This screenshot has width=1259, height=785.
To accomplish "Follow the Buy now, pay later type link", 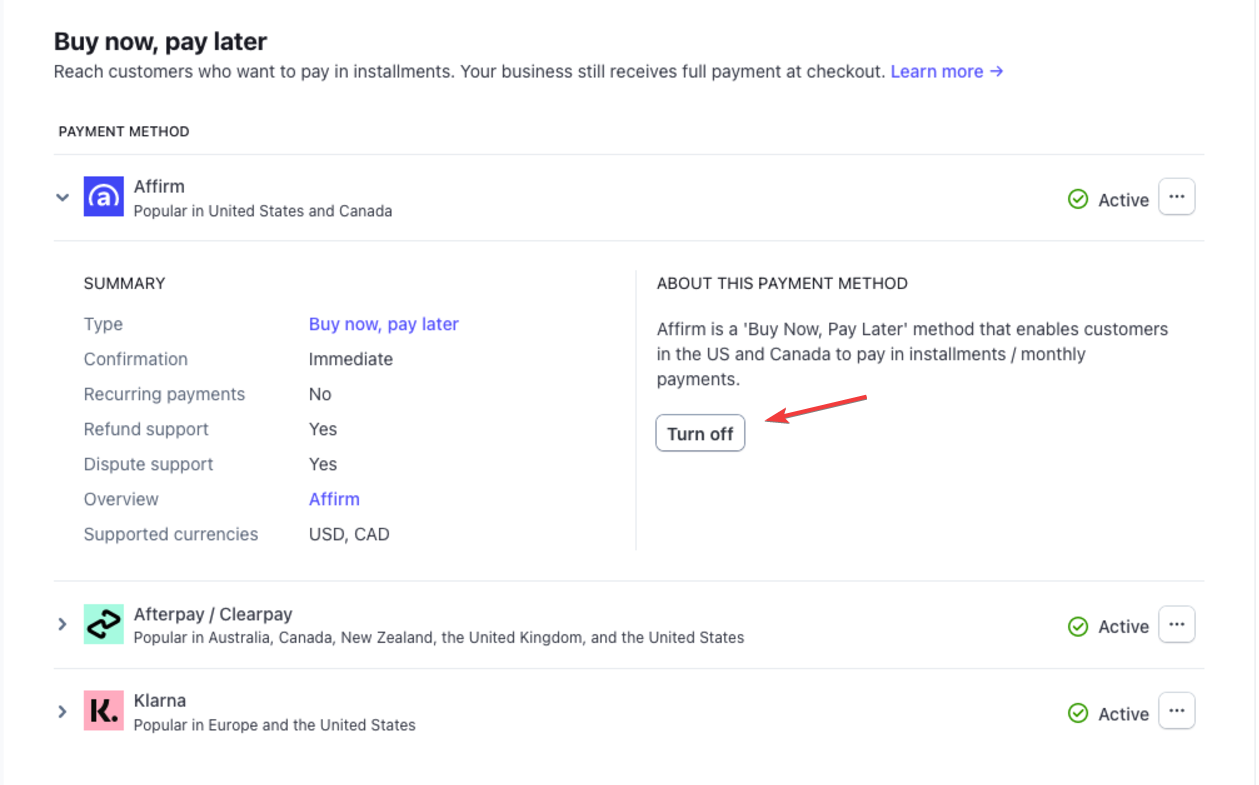I will 384,324.
